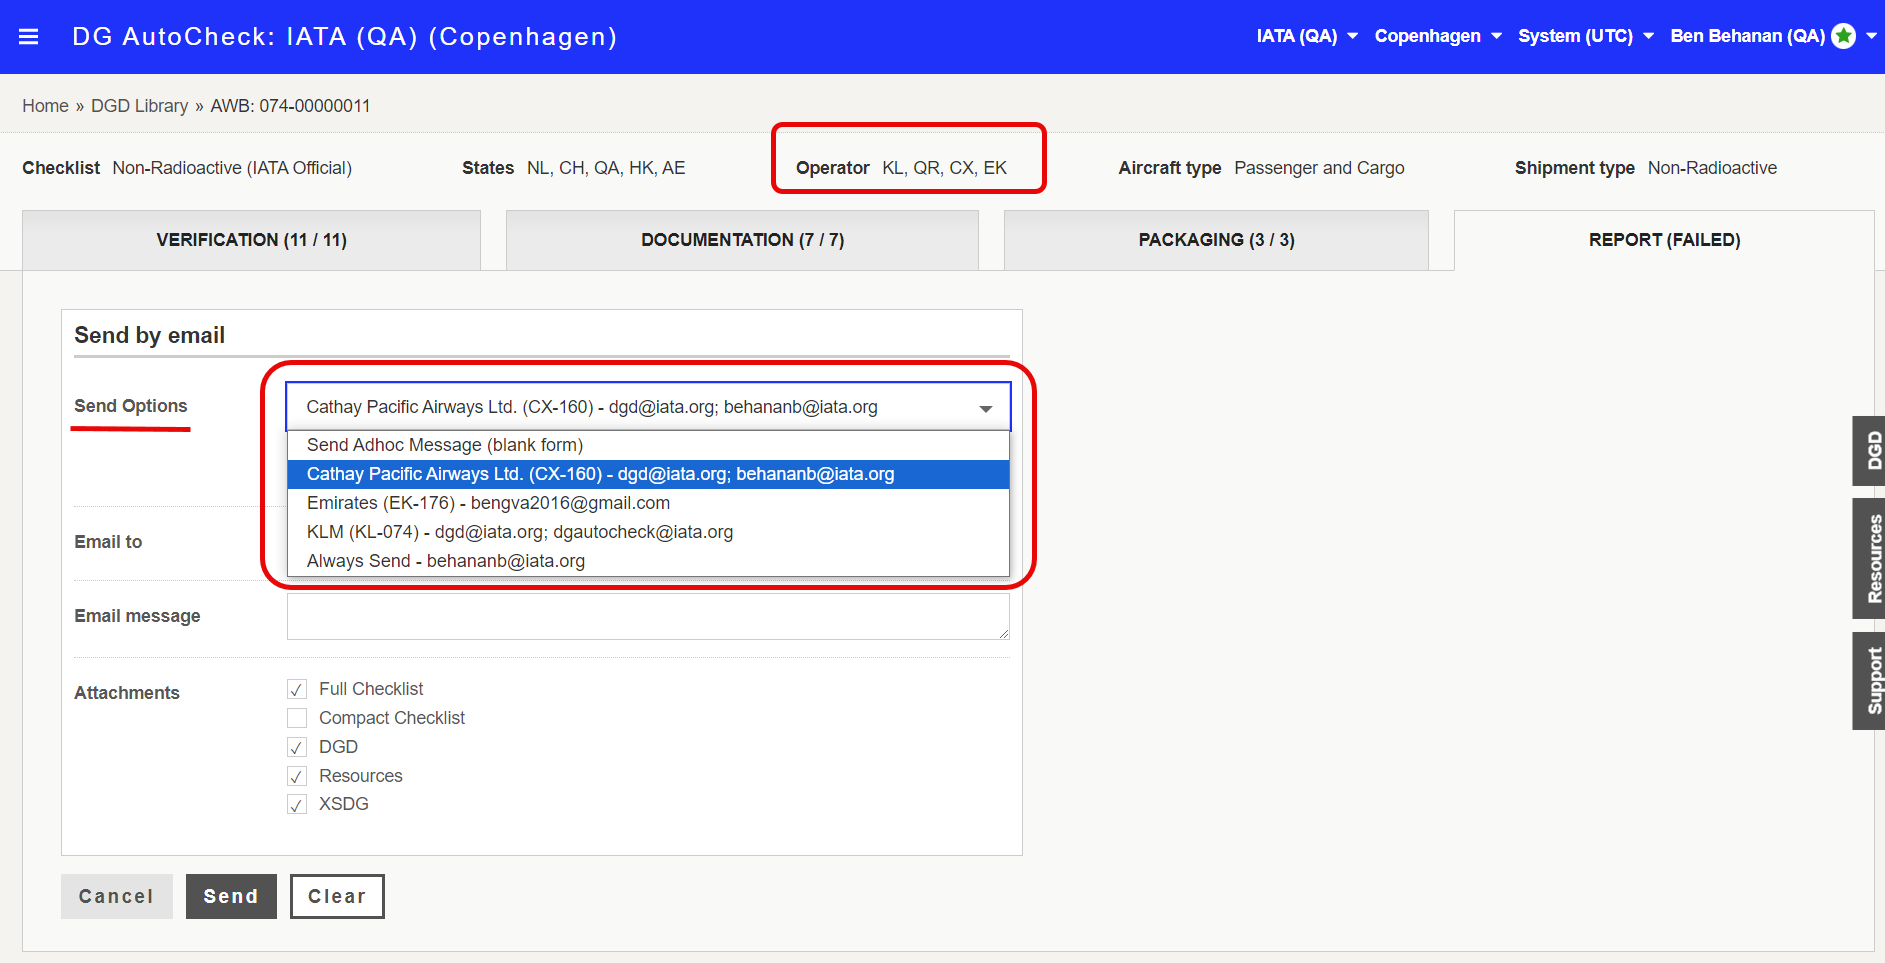The height and width of the screenshot is (963, 1885).
Task: Select KLM (KL-074) email option
Action: pos(648,532)
